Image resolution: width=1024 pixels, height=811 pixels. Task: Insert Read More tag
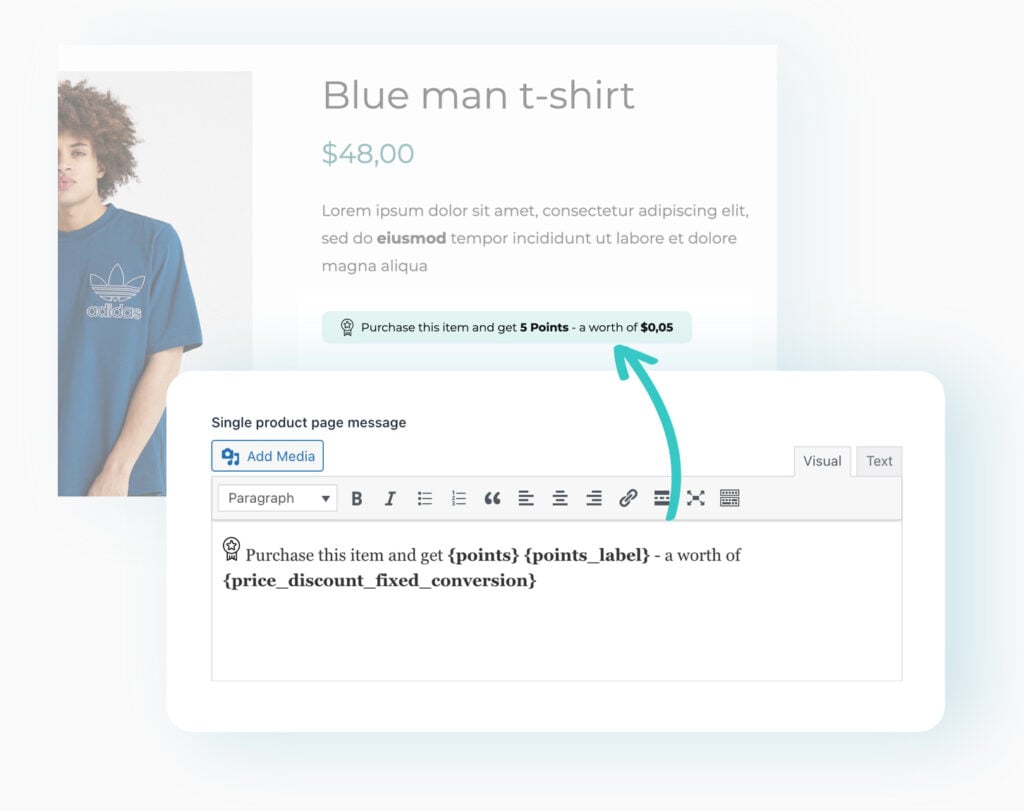[x=661, y=498]
